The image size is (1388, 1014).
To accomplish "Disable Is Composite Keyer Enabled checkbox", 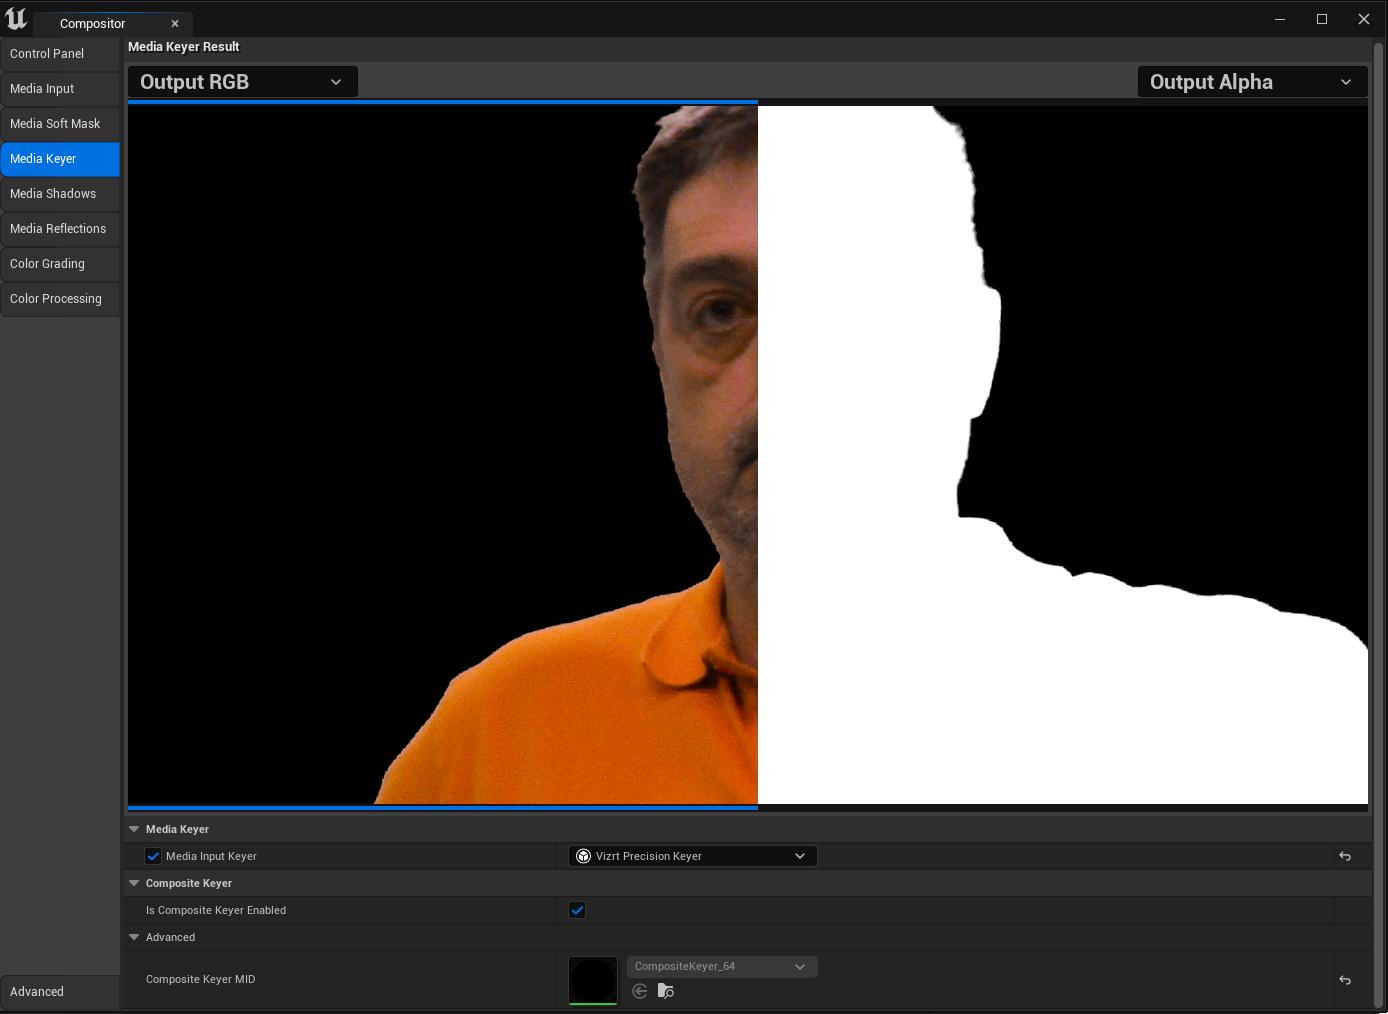I will pos(577,910).
